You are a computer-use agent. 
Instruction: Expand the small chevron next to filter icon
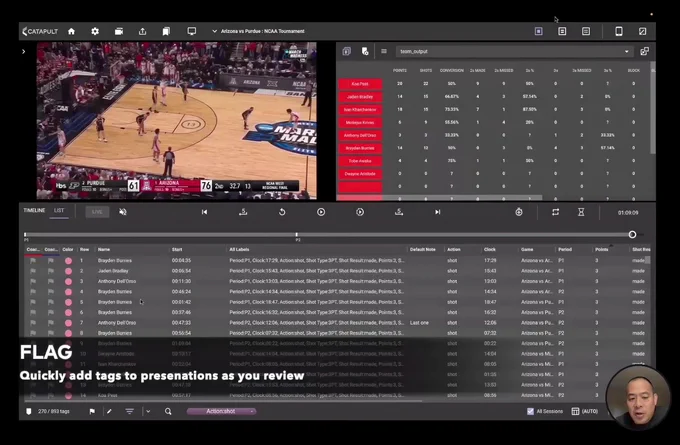tap(148, 411)
